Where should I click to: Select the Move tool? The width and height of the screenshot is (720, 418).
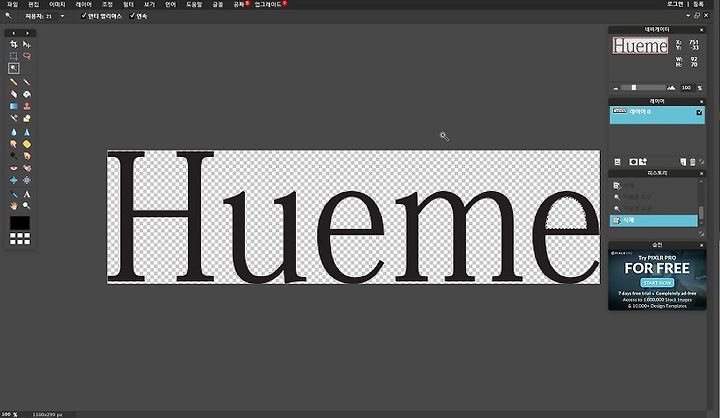[x=27, y=44]
